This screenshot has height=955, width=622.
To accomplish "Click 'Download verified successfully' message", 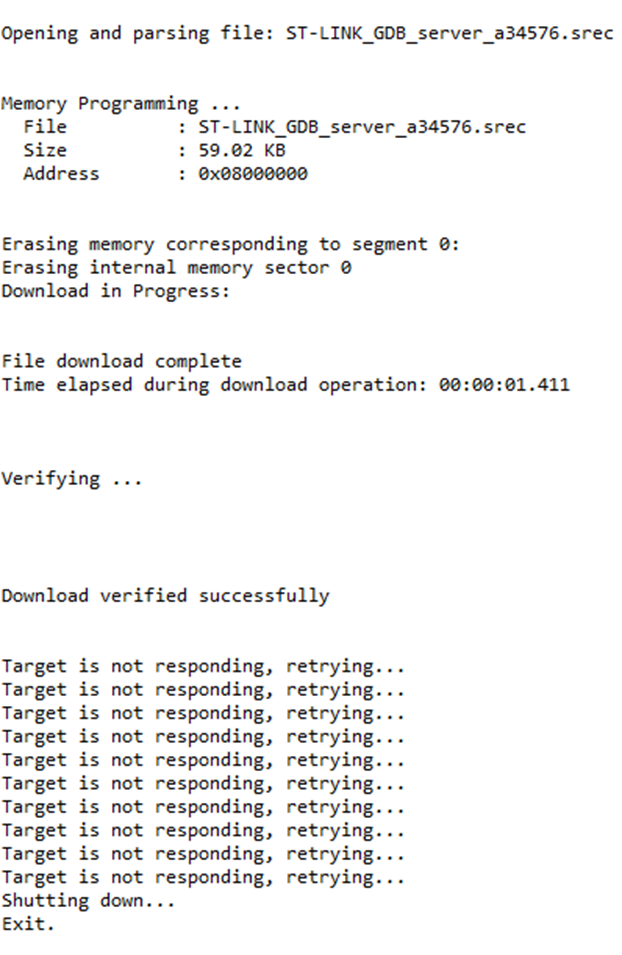I will [165, 596].
